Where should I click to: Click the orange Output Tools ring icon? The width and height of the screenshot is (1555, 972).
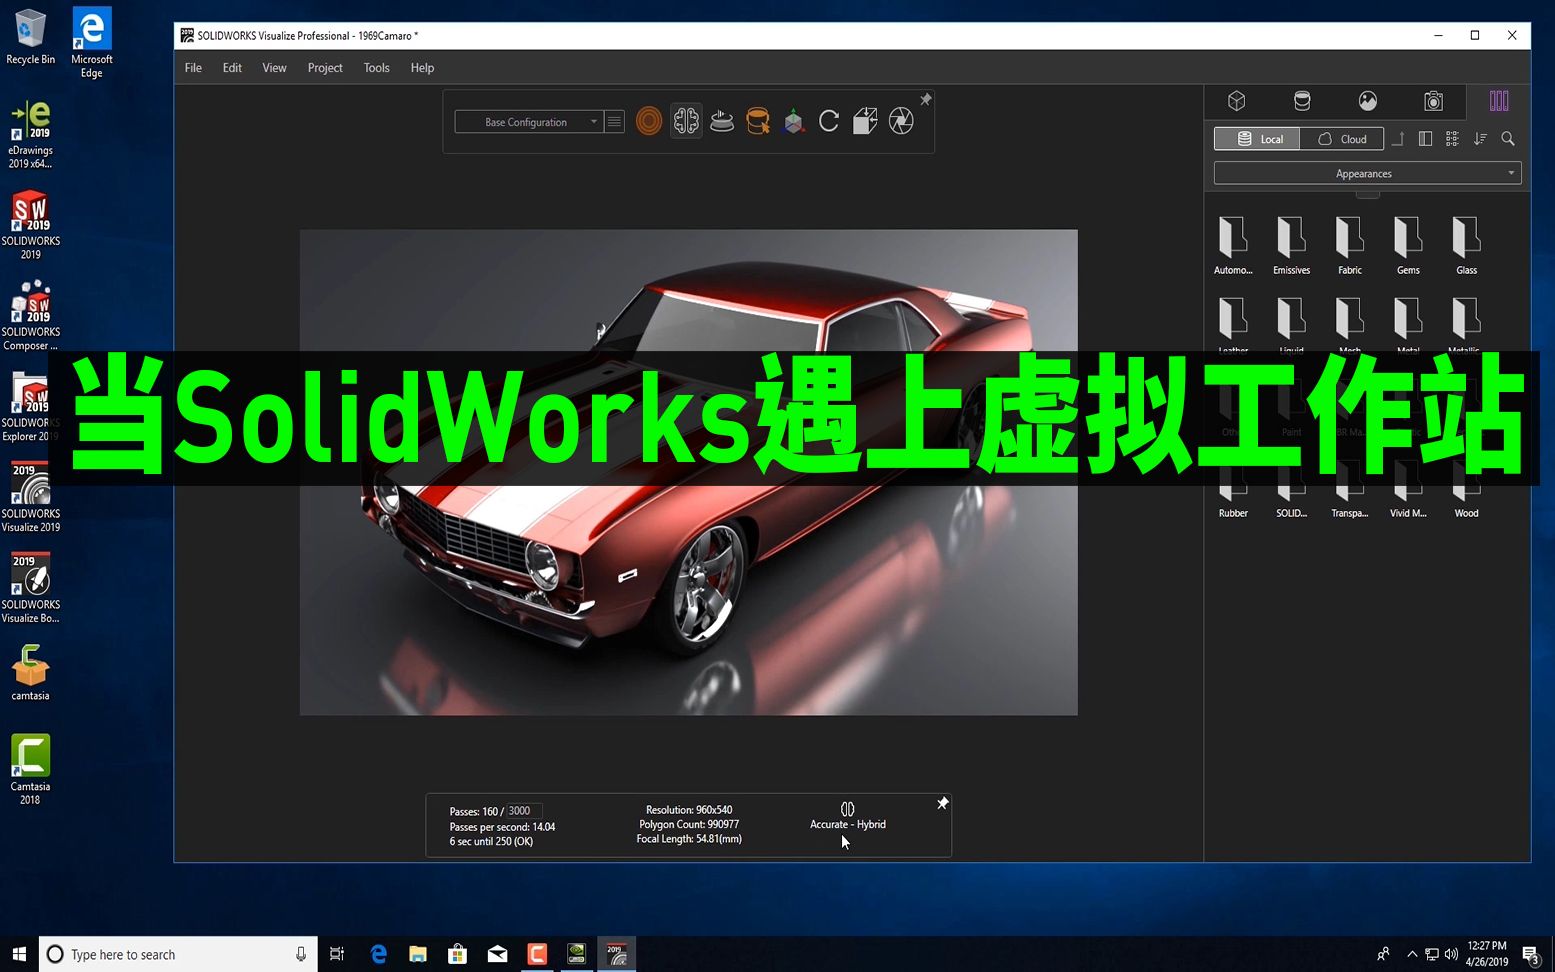pyautogui.click(x=649, y=122)
